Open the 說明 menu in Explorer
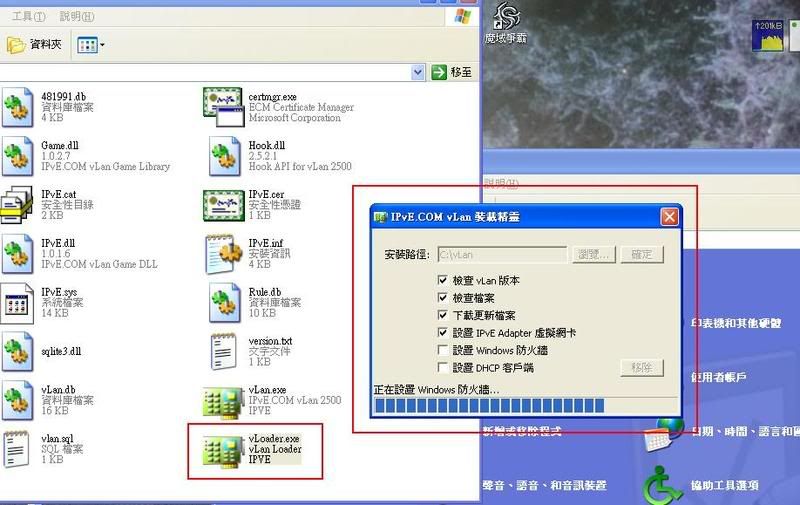The width and height of the screenshot is (800, 505). tap(77, 17)
